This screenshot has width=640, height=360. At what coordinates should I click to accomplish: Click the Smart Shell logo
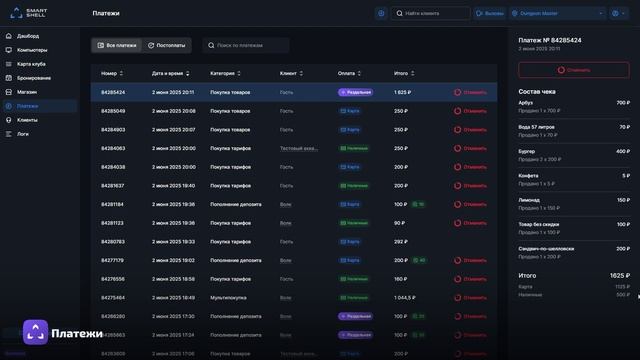click(29, 13)
